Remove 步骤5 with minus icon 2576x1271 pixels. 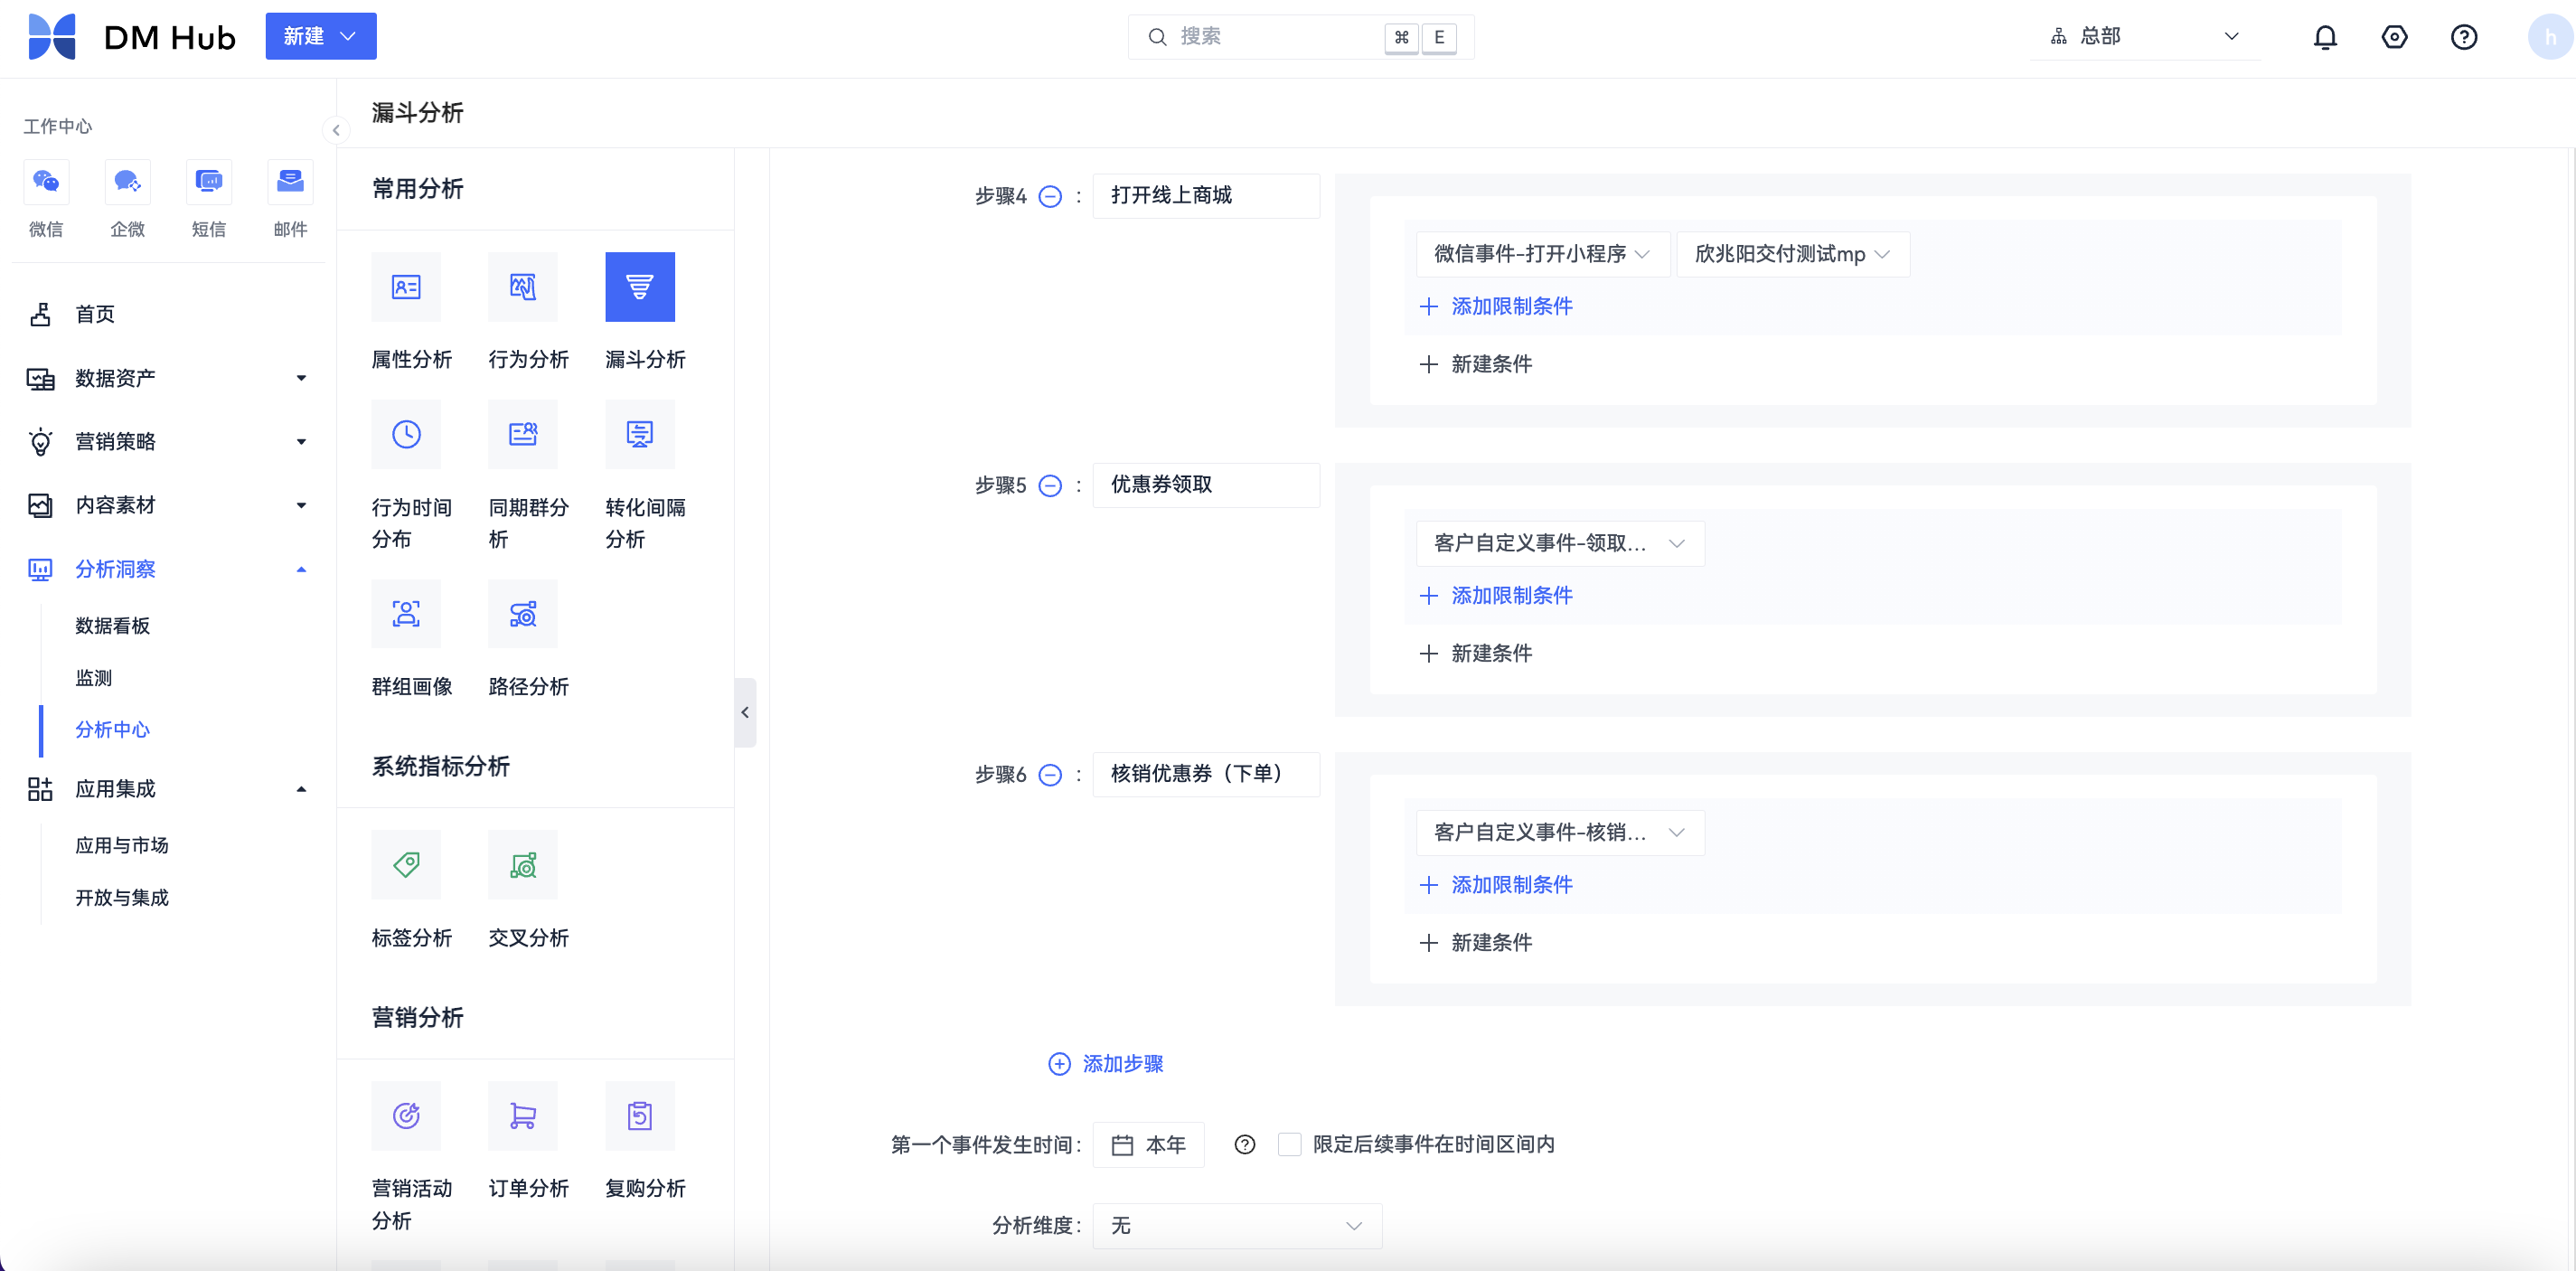(x=1050, y=485)
